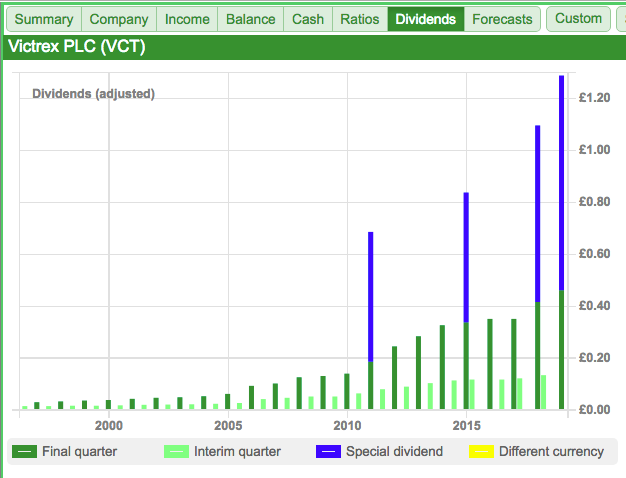Screen dimensions: 626x478
Task: Select the active Dividends tab
Action: pos(426,19)
